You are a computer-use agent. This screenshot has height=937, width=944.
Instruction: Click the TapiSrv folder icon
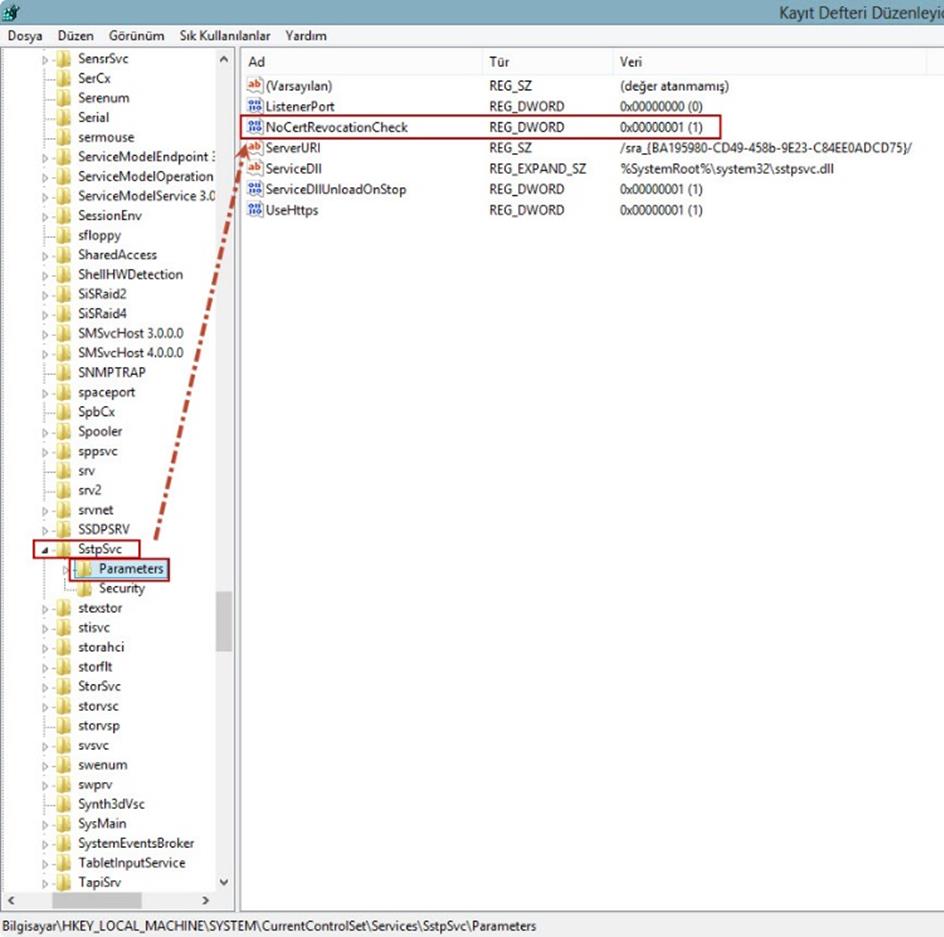pos(64,882)
